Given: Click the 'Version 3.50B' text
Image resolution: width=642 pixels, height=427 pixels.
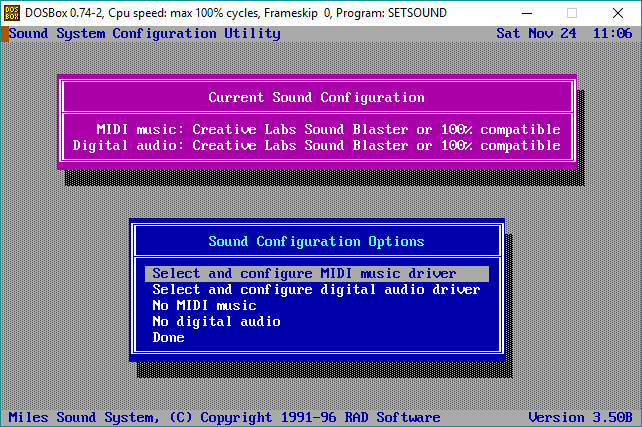Looking at the screenshot, I should click(x=580, y=417).
